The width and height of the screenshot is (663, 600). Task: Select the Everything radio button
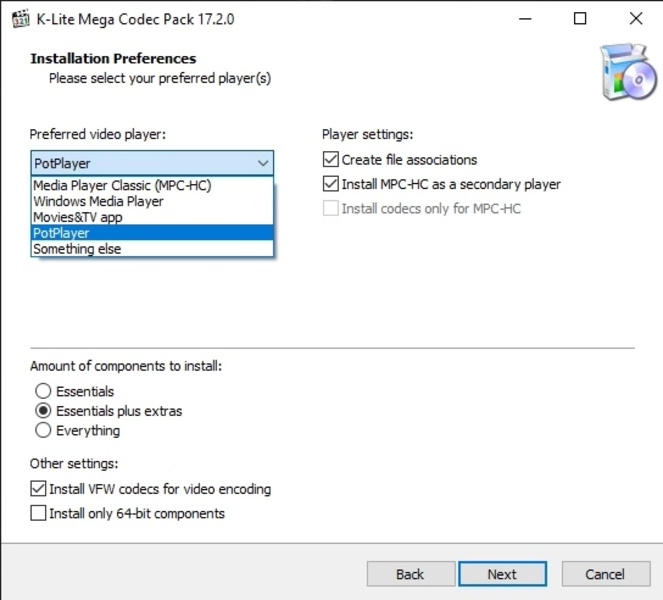(43, 430)
